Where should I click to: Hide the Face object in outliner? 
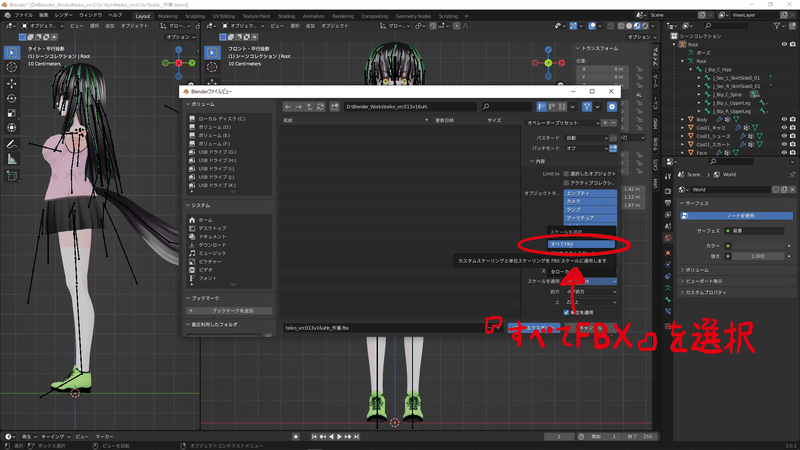coord(784,153)
